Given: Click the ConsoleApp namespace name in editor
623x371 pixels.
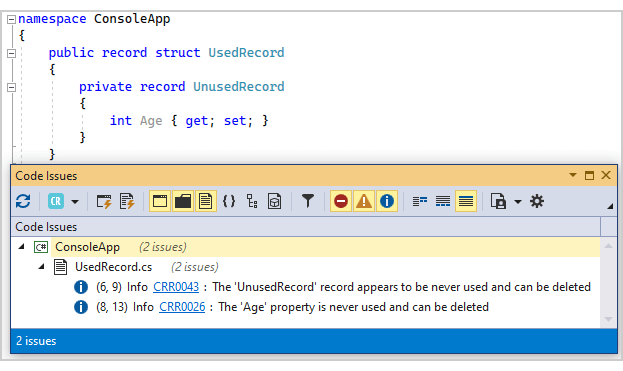Looking at the screenshot, I should [x=132, y=19].
